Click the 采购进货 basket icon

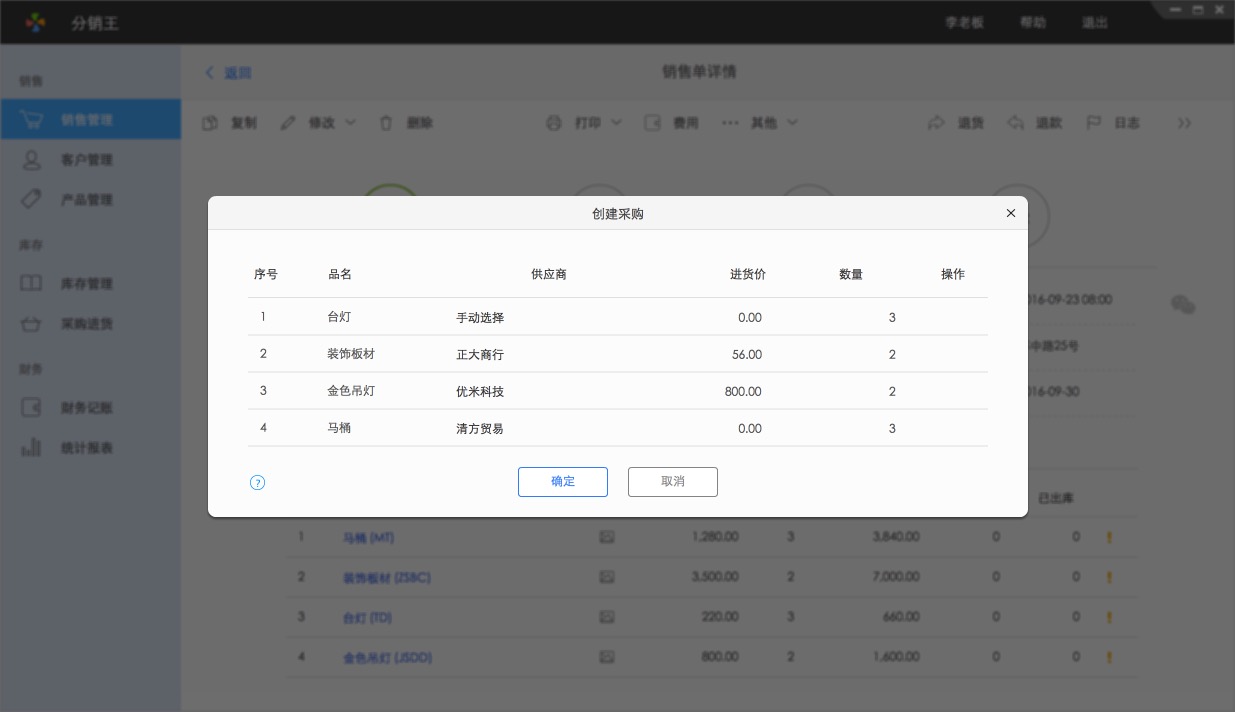(32, 324)
